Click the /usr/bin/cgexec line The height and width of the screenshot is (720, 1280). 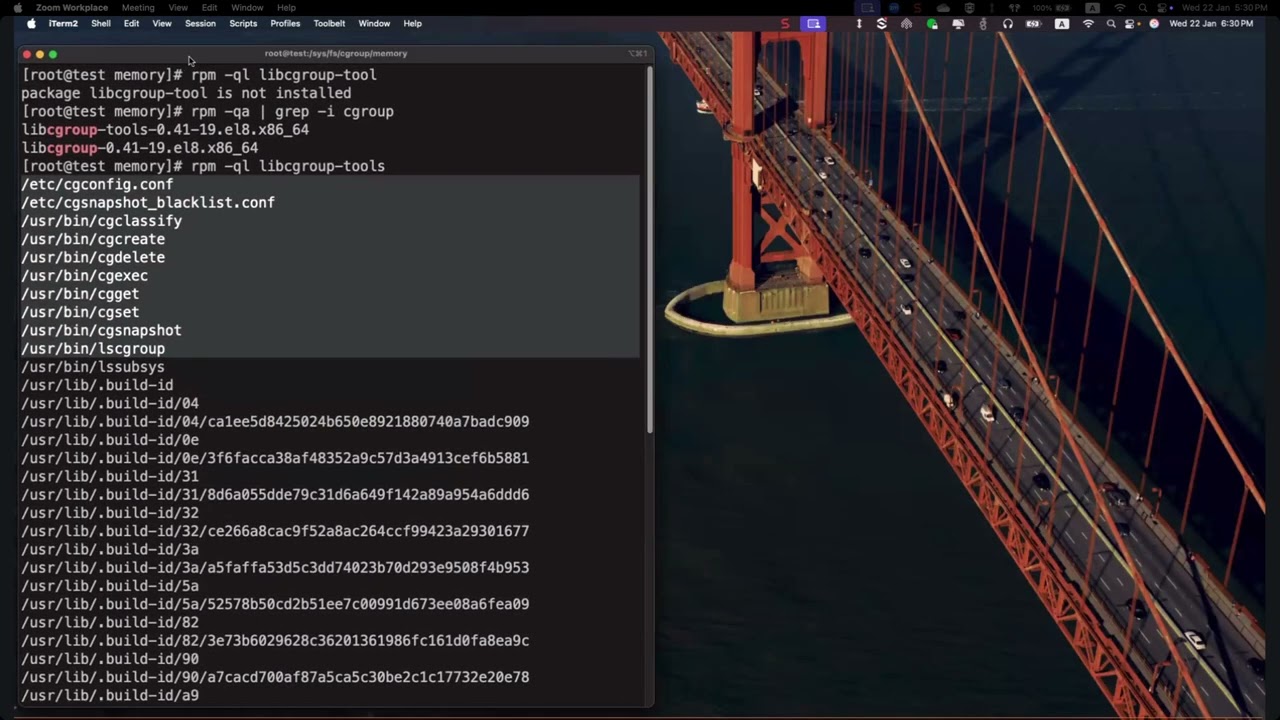[x=85, y=276]
